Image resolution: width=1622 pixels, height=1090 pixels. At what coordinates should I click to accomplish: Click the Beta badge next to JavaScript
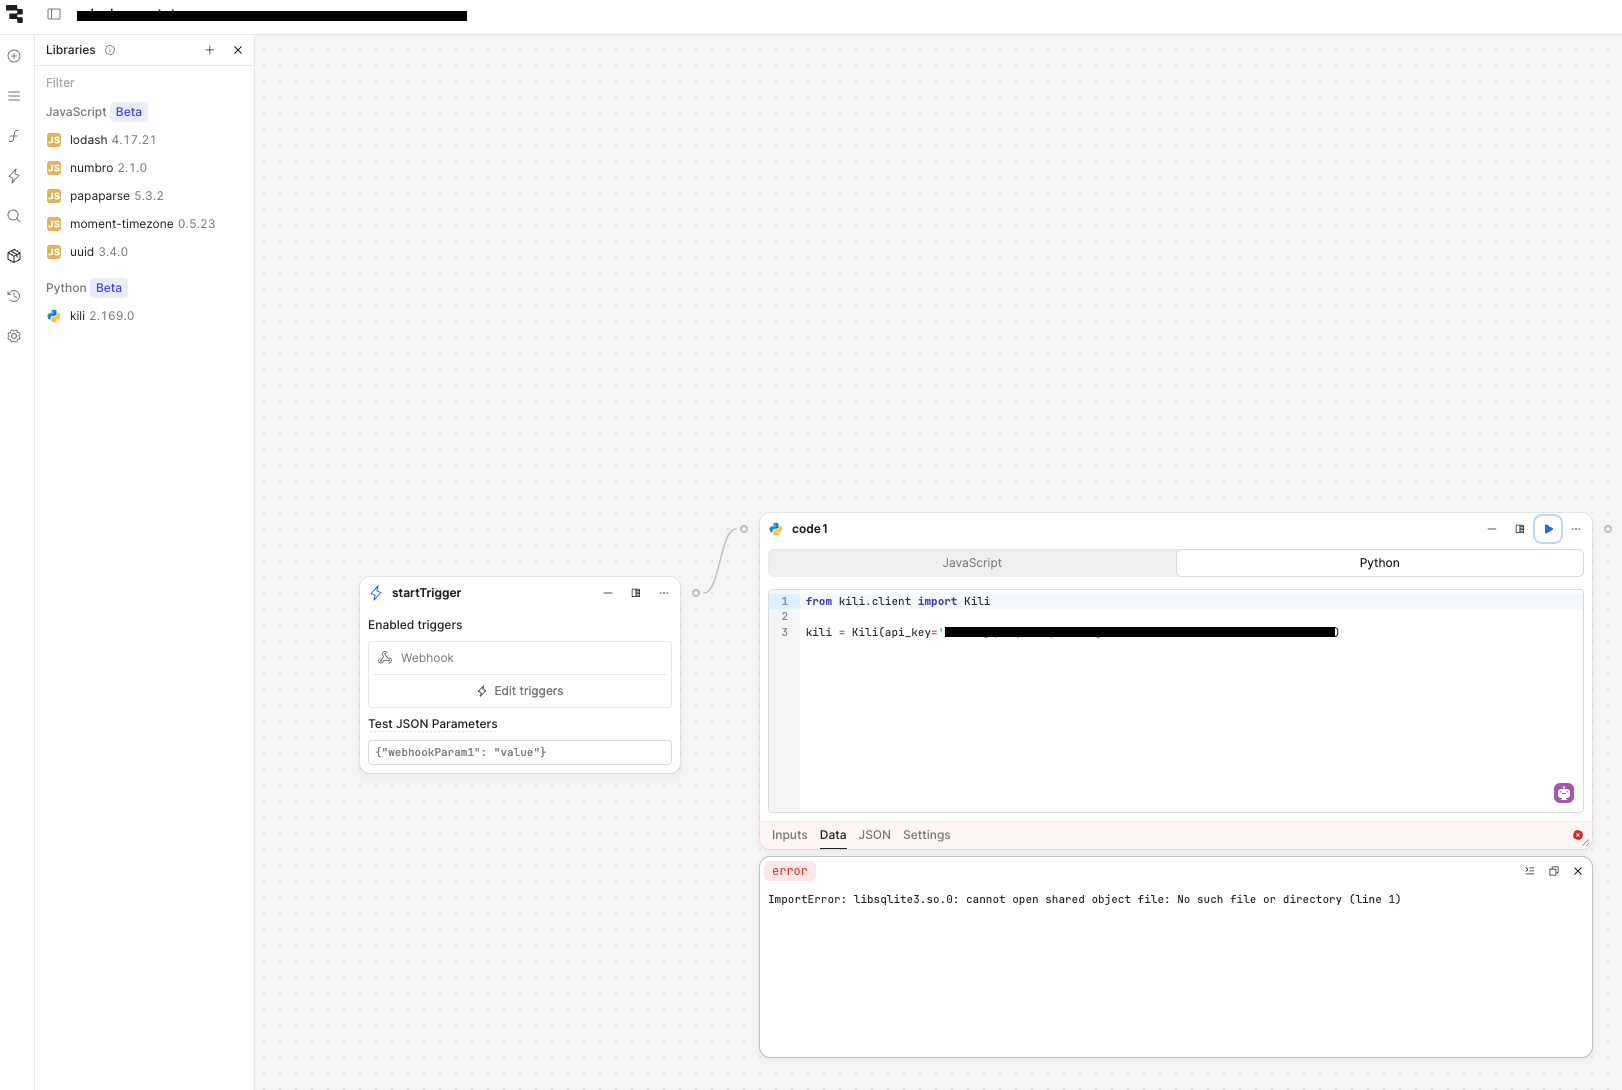[129, 112]
